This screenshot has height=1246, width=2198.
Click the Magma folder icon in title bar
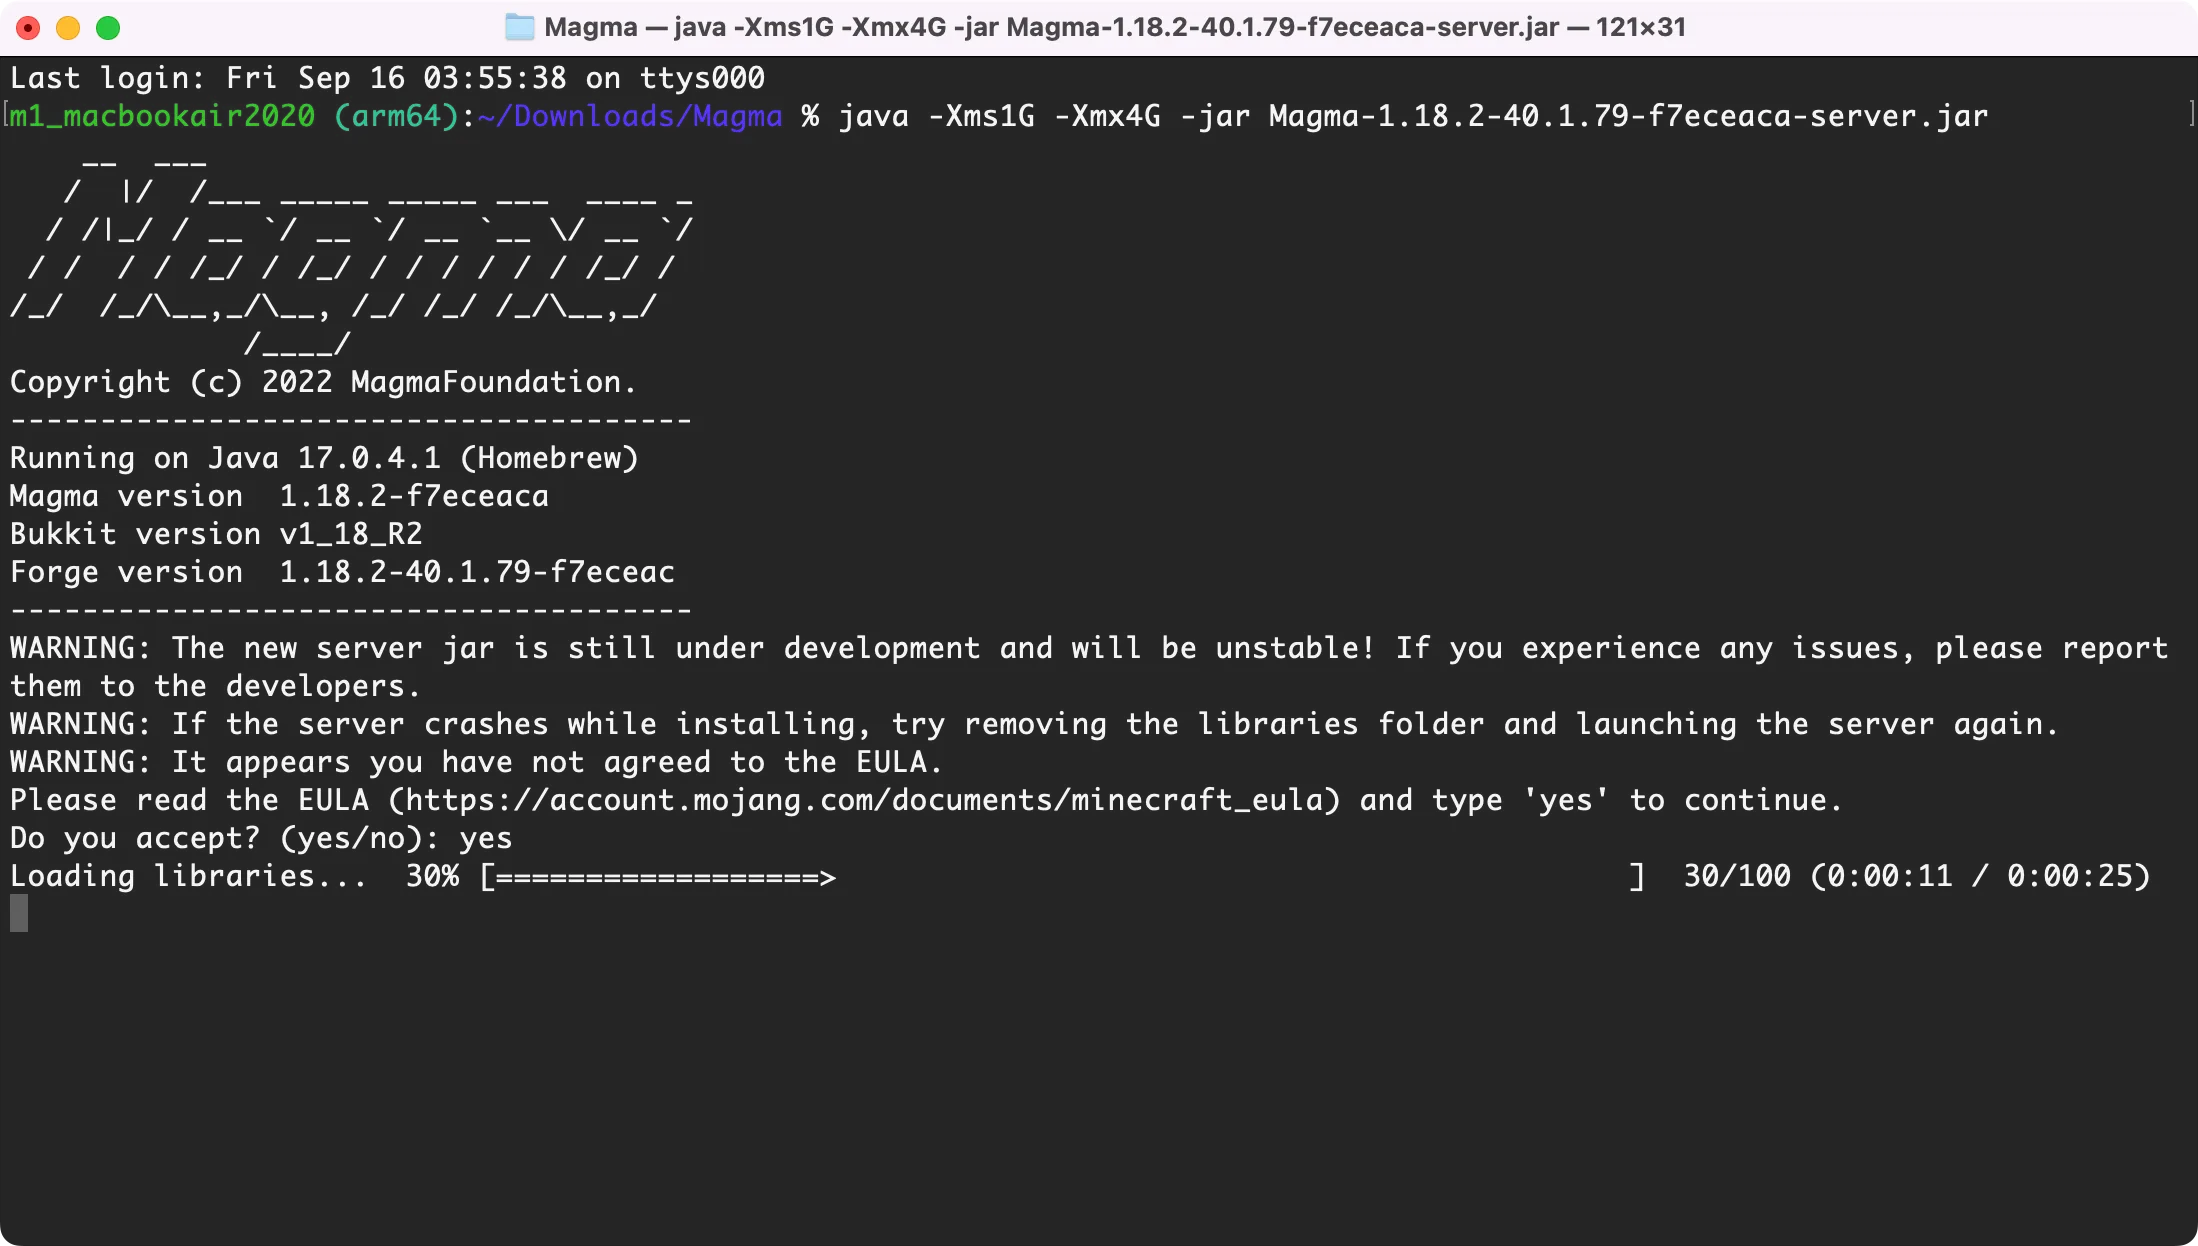click(x=519, y=27)
